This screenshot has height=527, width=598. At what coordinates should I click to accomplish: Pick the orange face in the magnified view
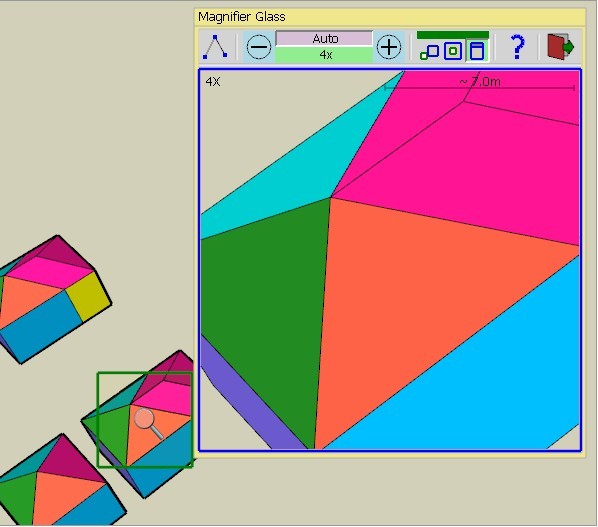pyautogui.click(x=420, y=305)
